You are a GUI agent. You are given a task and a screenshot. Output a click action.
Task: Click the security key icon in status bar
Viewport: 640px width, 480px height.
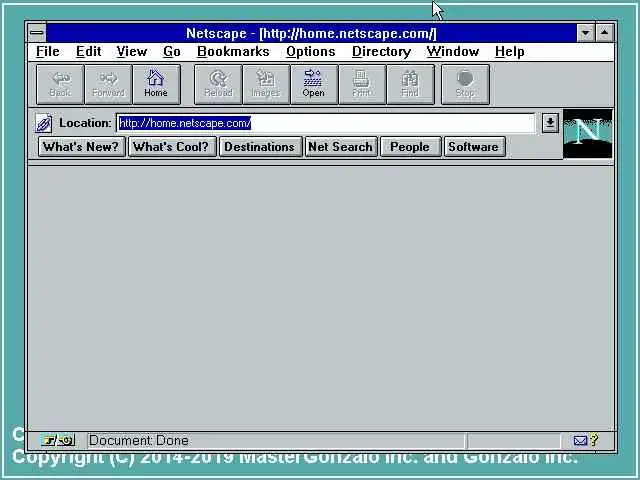(x=58, y=440)
